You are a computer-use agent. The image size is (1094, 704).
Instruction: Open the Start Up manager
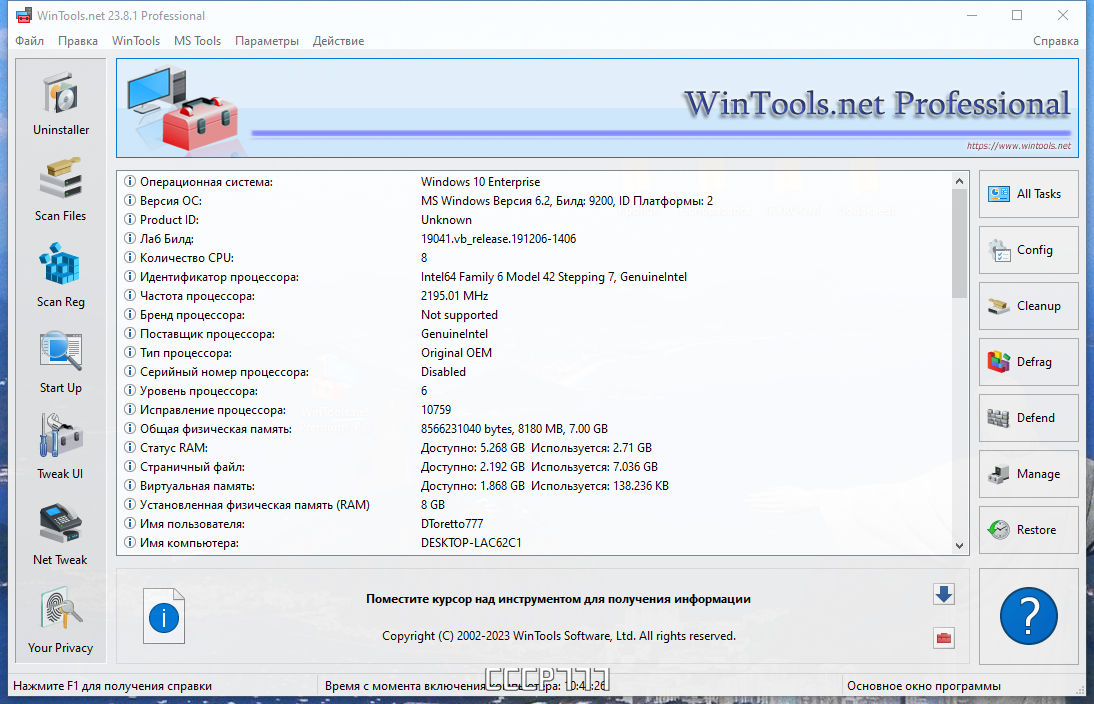(x=61, y=361)
